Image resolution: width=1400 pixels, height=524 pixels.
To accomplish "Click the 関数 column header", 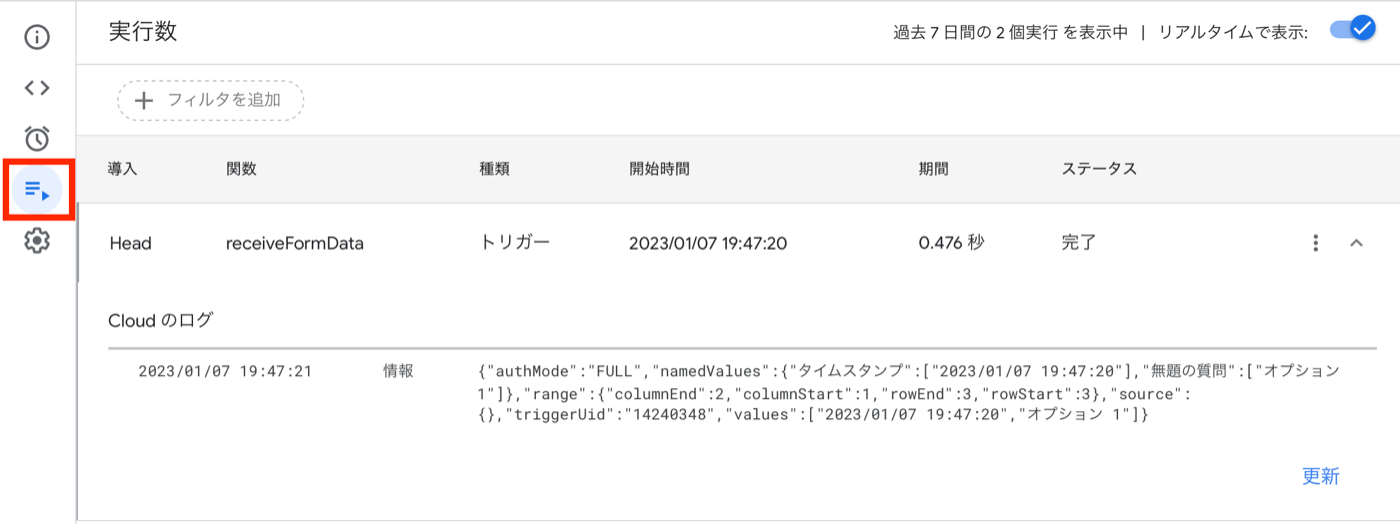I will coord(241,169).
